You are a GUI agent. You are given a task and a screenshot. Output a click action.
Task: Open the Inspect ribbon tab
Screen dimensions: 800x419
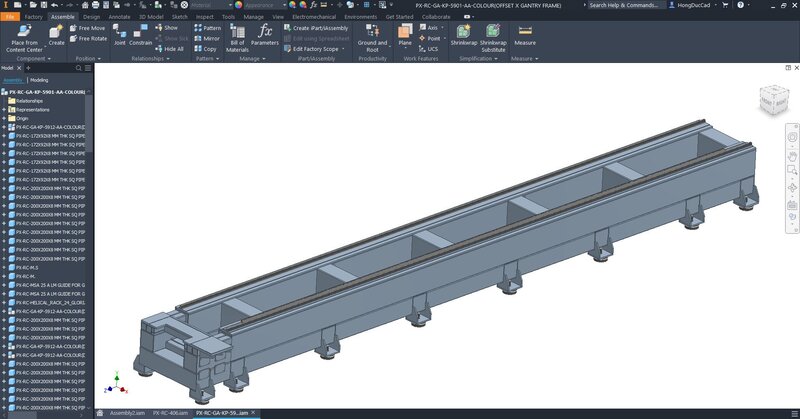(204, 17)
